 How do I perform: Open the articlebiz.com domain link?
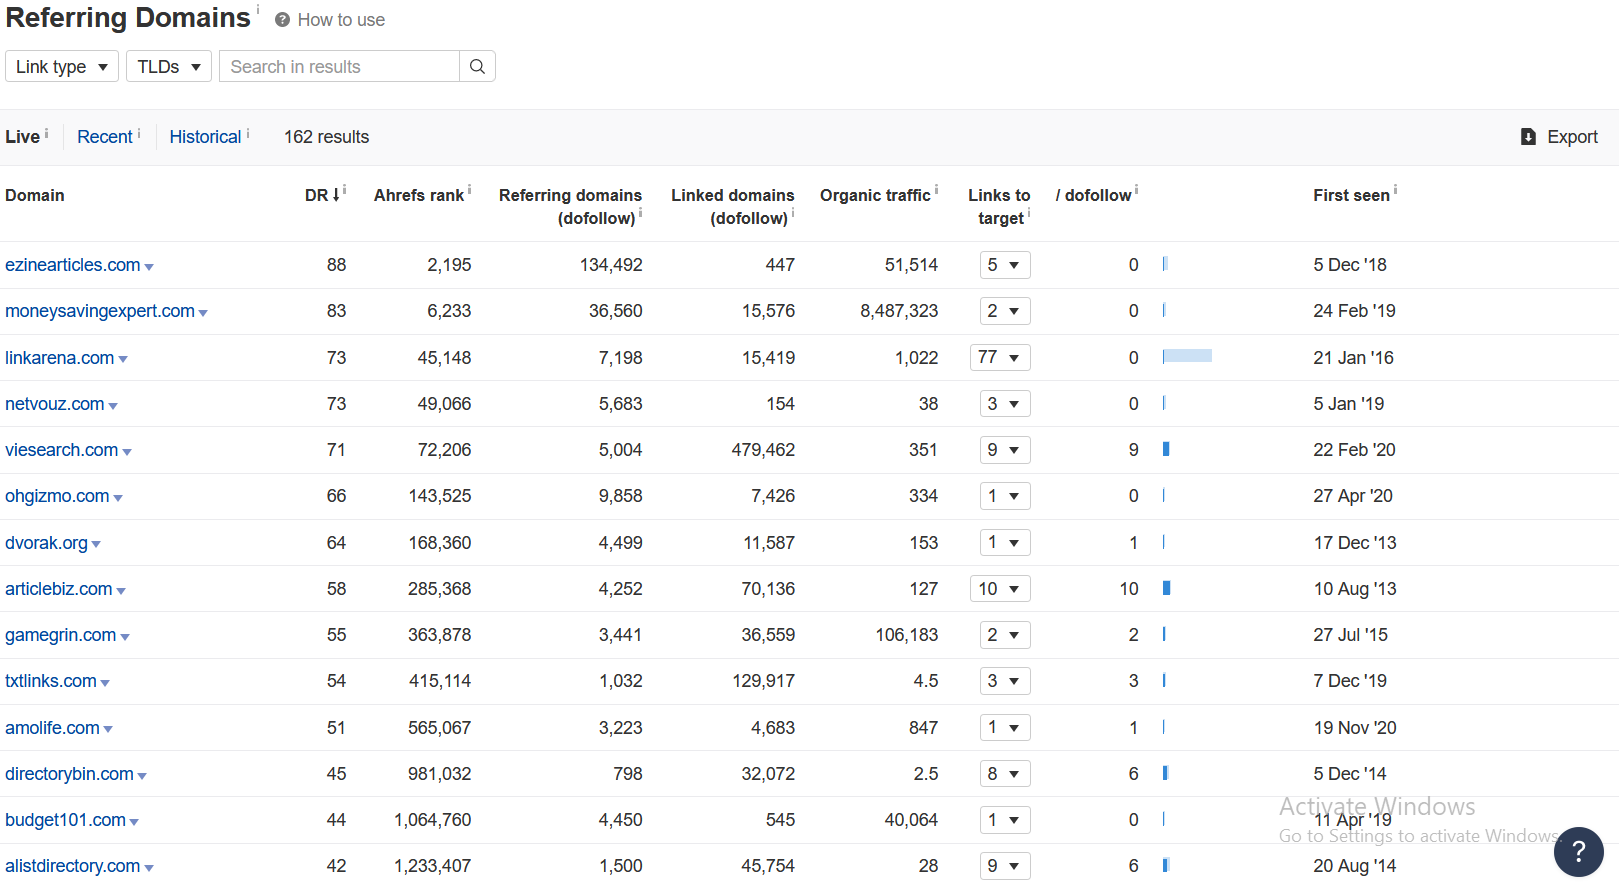pyautogui.click(x=59, y=589)
